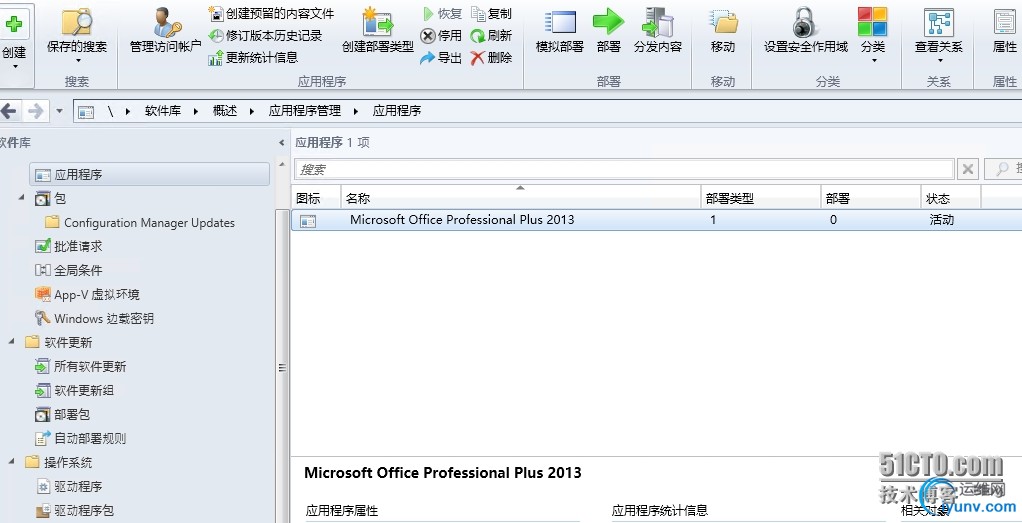Select the 包 packages node
The image size is (1022, 523).
point(51,198)
